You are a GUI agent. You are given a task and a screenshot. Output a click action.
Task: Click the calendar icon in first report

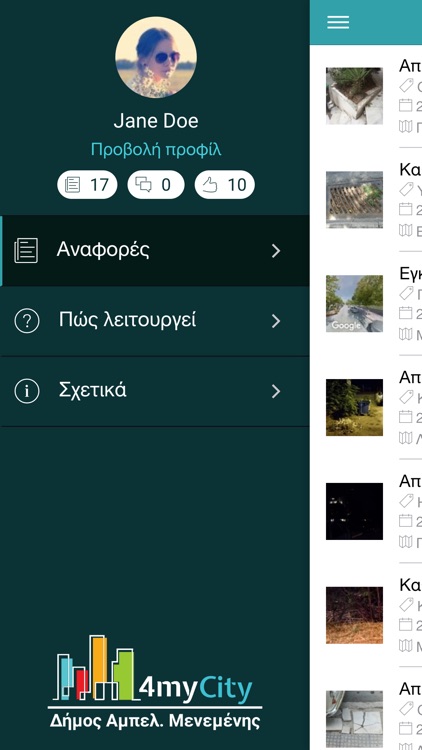pyautogui.click(x=406, y=105)
